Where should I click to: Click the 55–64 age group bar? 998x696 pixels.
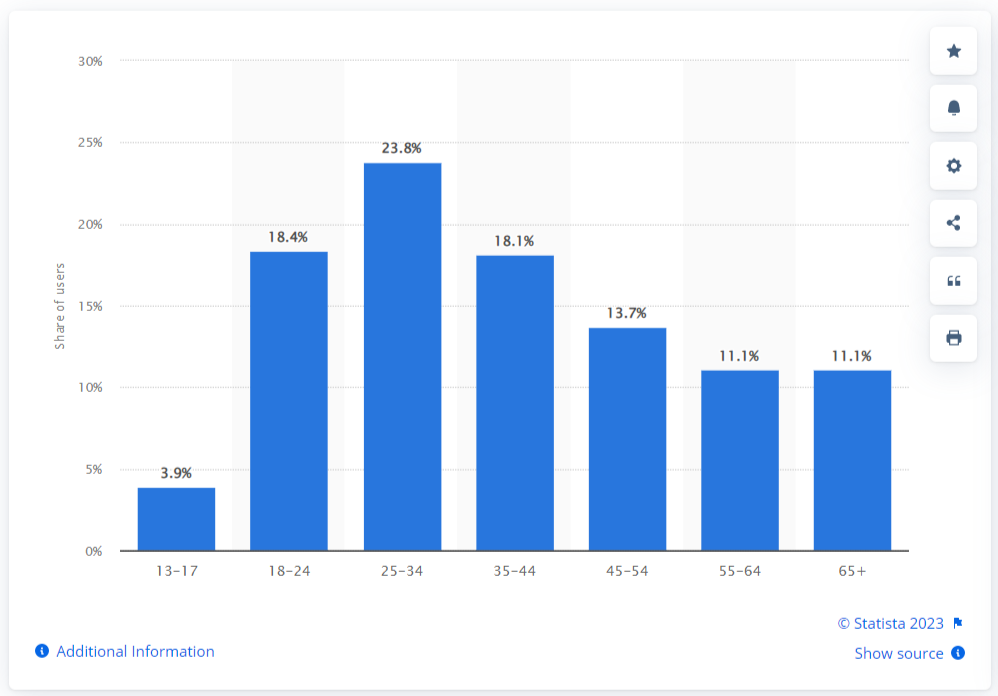[740, 460]
